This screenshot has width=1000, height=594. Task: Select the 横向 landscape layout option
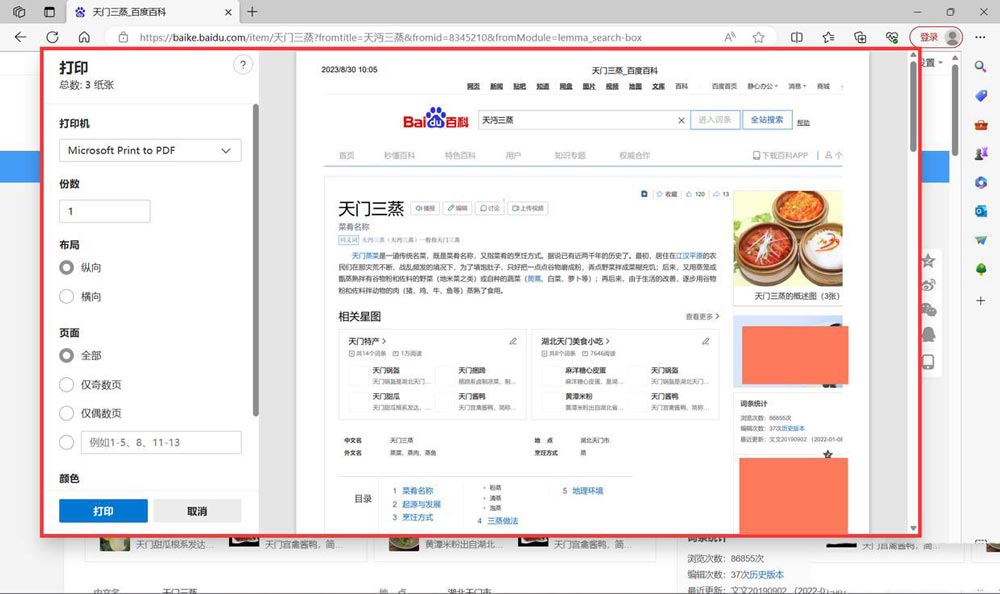[66, 297]
